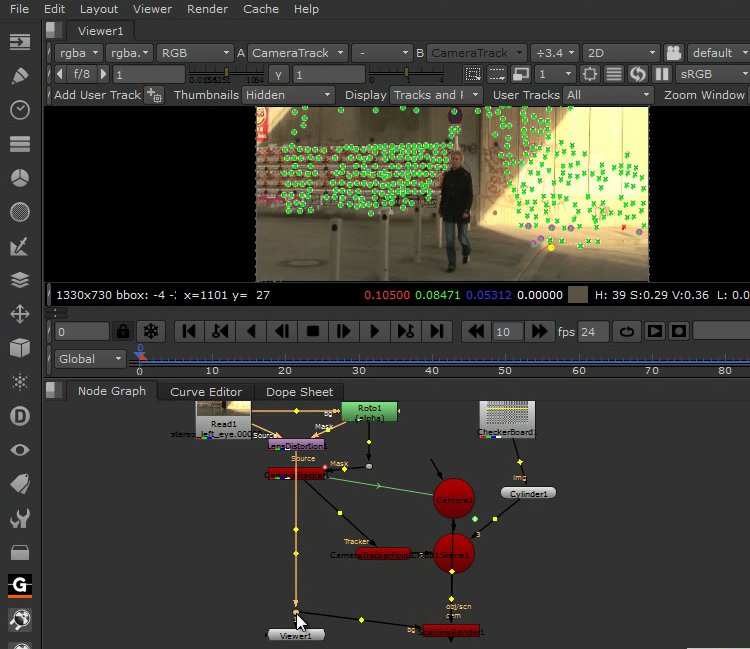Click the Add User Track crosshair icon
The image size is (750, 649).
[154, 95]
